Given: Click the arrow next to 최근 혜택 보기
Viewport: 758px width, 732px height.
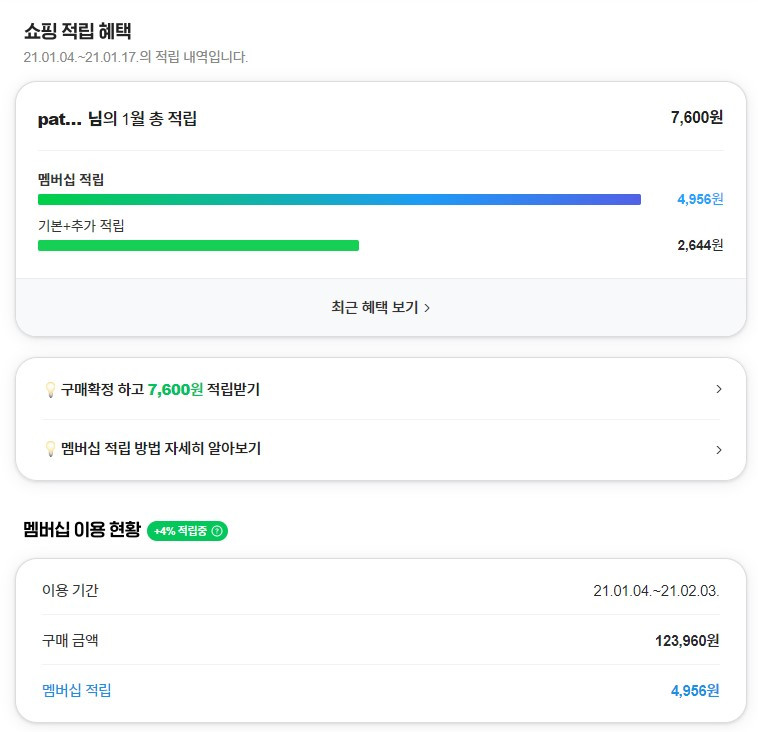Looking at the screenshot, I should pyautogui.click(x=427, y=308).
